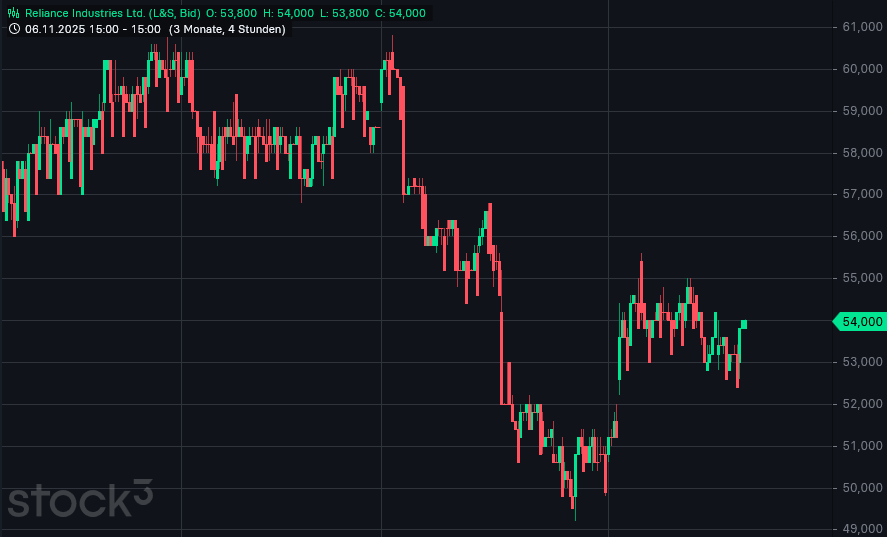Image resolution: width=887 pixels, height=537 pixels.
Task: Click the 55,000 label on price axis
Action: click(x=863, y=278)
